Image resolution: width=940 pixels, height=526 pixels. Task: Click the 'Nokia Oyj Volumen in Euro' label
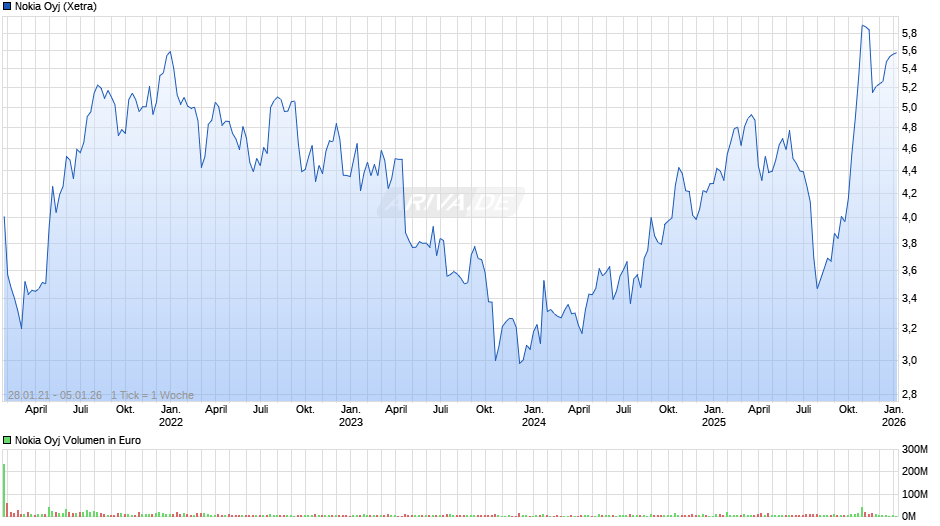(x=78, y=440)
